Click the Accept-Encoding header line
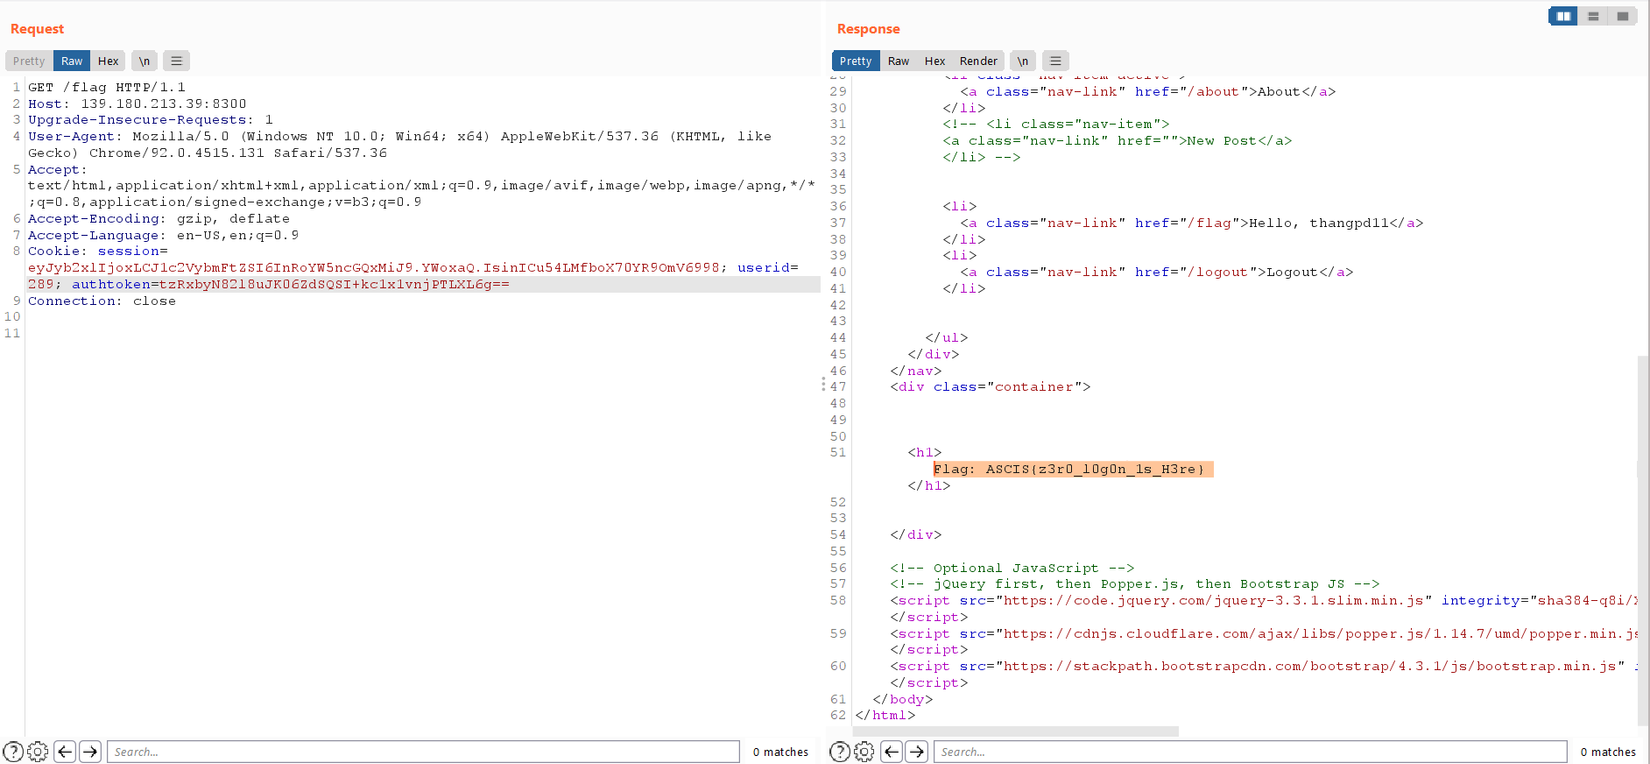This screenshot has width=1650, height=764. pos(159,219)
